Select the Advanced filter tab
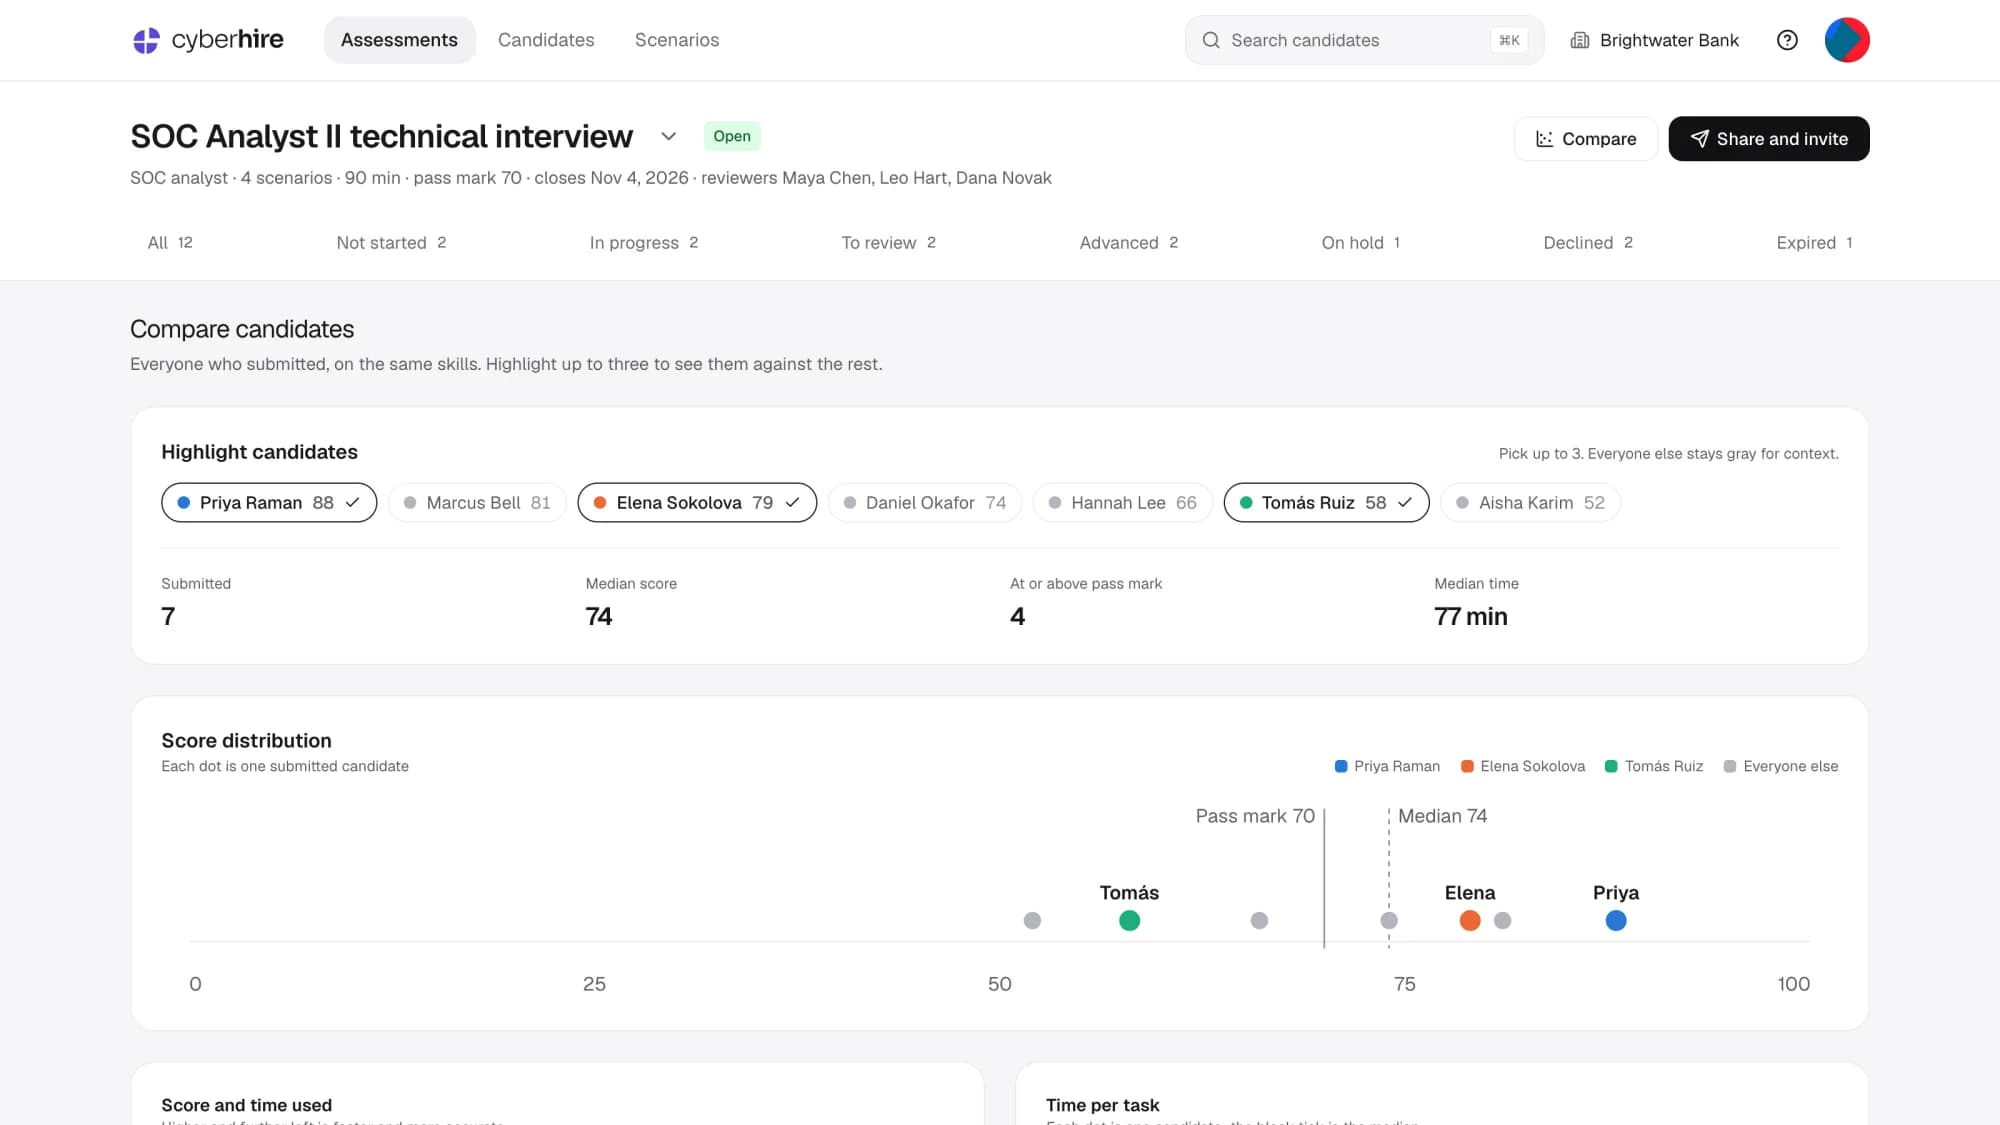Viewport: 2000px width, 1125px height. tap(1129, 243)
